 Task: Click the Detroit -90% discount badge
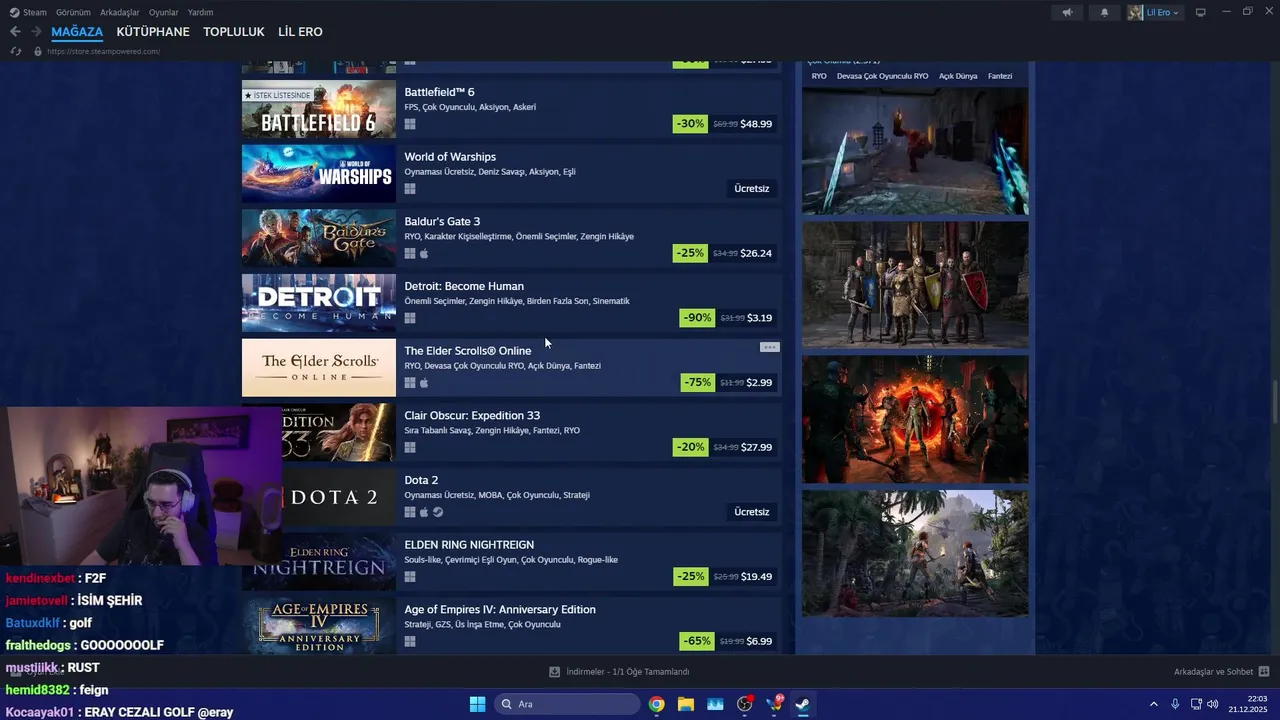(696, 318)
